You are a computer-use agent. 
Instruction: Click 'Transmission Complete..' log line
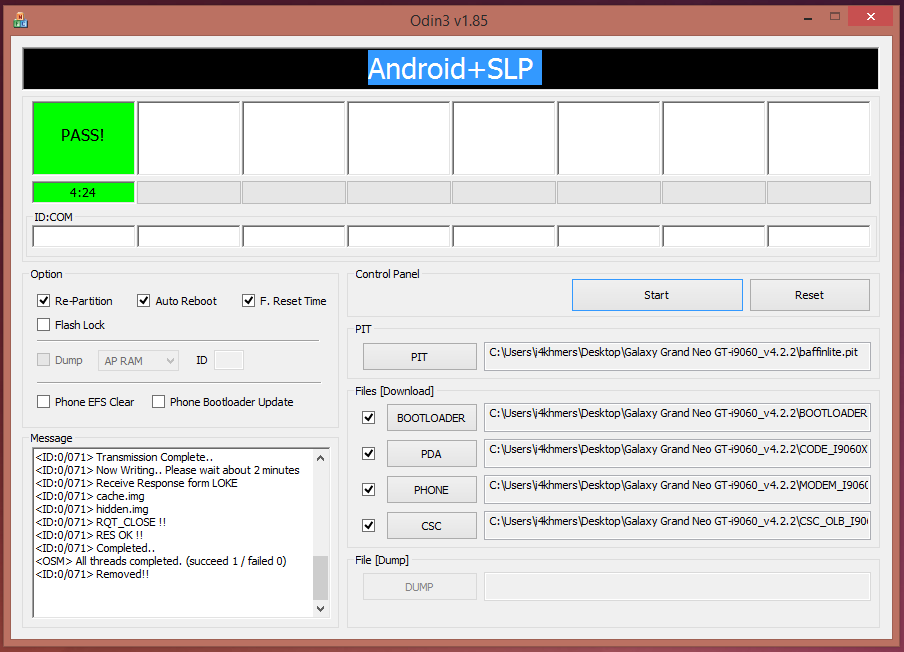(x=125, y=457)
